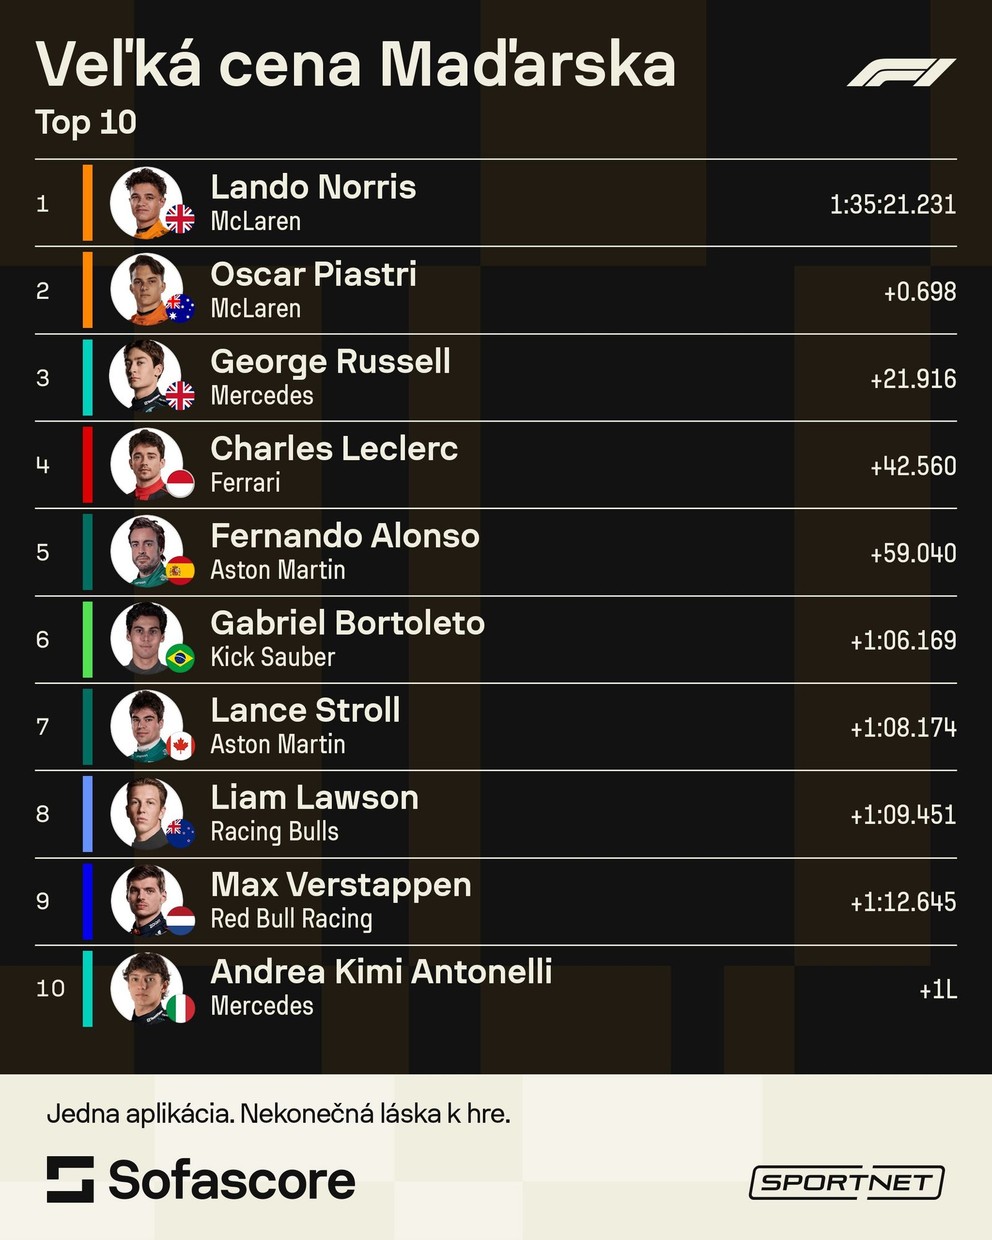
Task: Click the Sofascore wordmark text
Action: (x=231, y=1180)
